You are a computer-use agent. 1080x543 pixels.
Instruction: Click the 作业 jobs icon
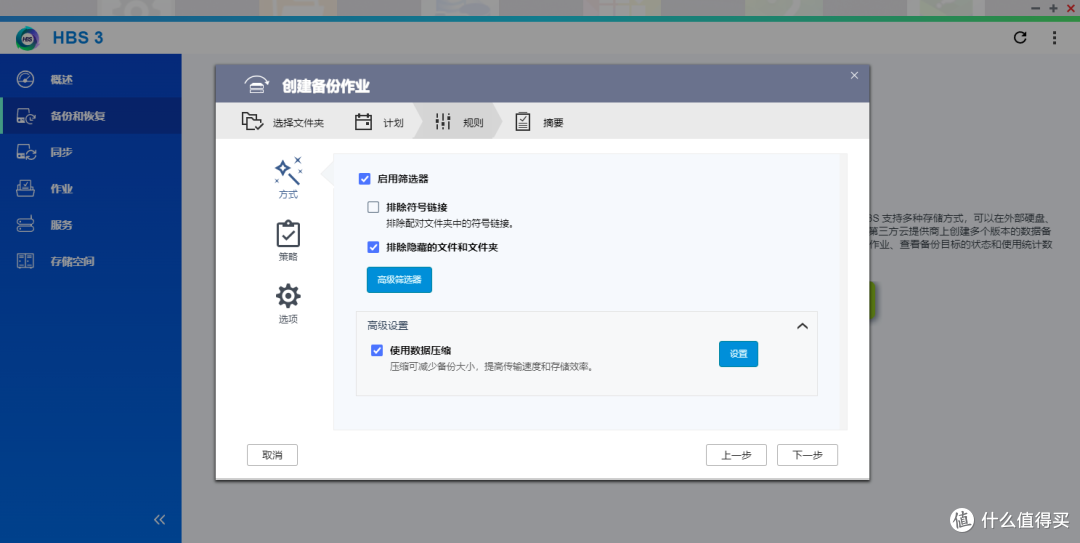point(25,188)
